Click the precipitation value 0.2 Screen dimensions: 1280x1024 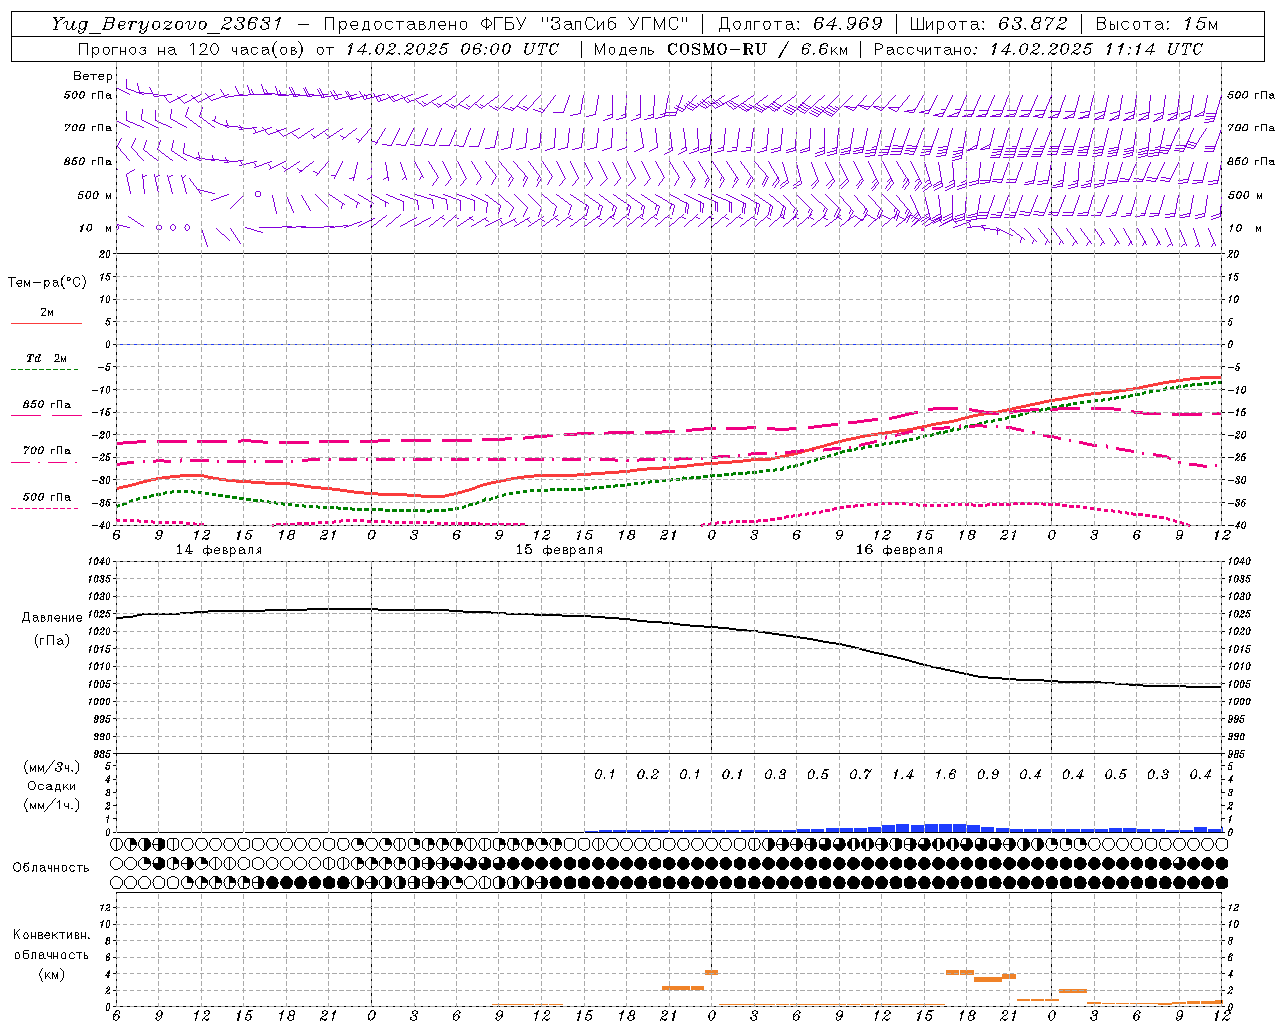tap(648, 774)
